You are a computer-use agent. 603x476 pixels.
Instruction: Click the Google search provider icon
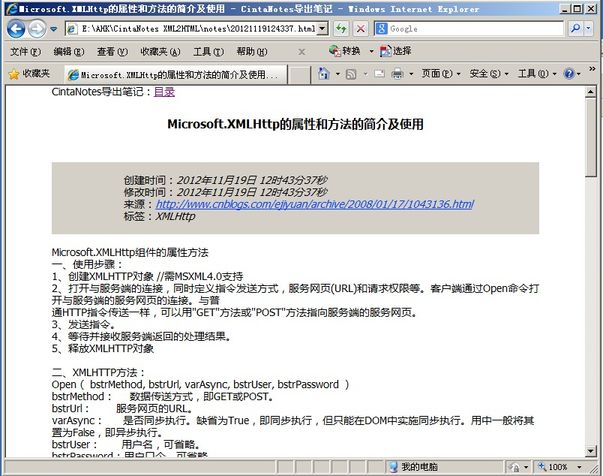click(x=381, y=29)
